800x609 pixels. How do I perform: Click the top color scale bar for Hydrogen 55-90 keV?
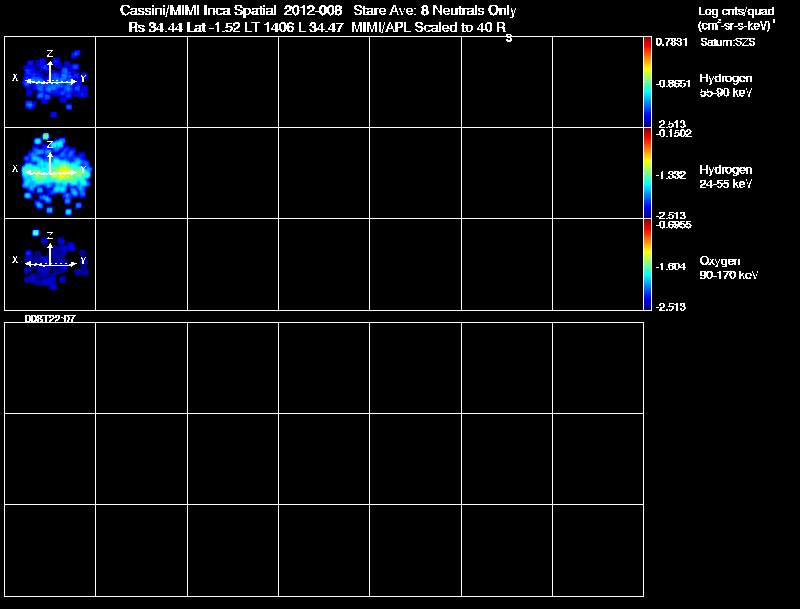tap(647, 82)
